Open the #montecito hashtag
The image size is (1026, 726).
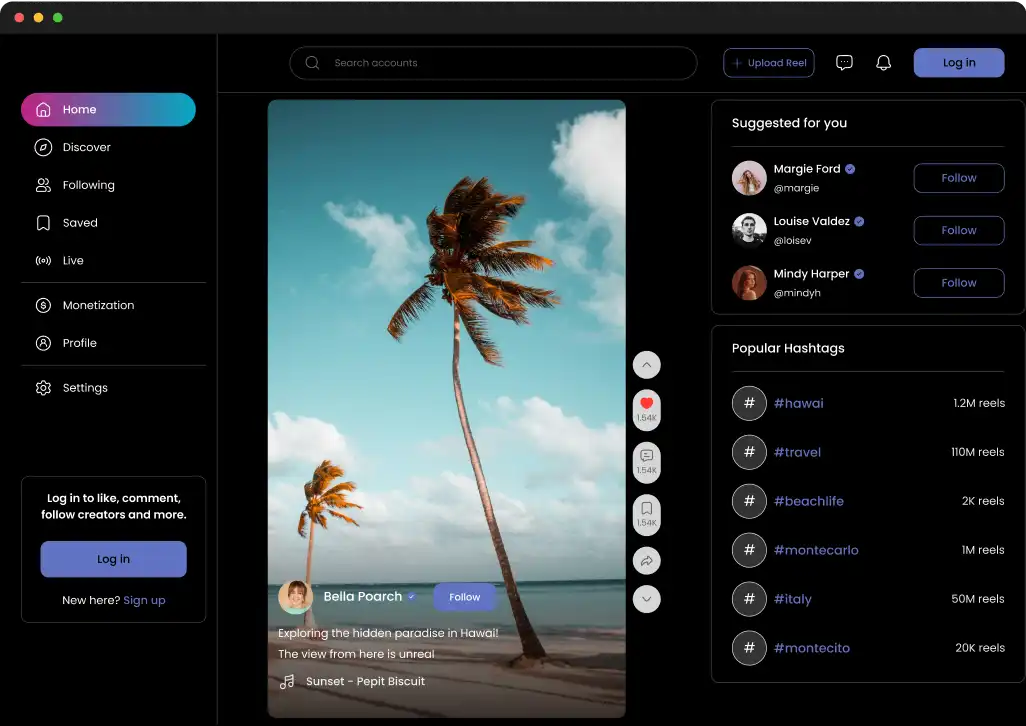[811, 649]
